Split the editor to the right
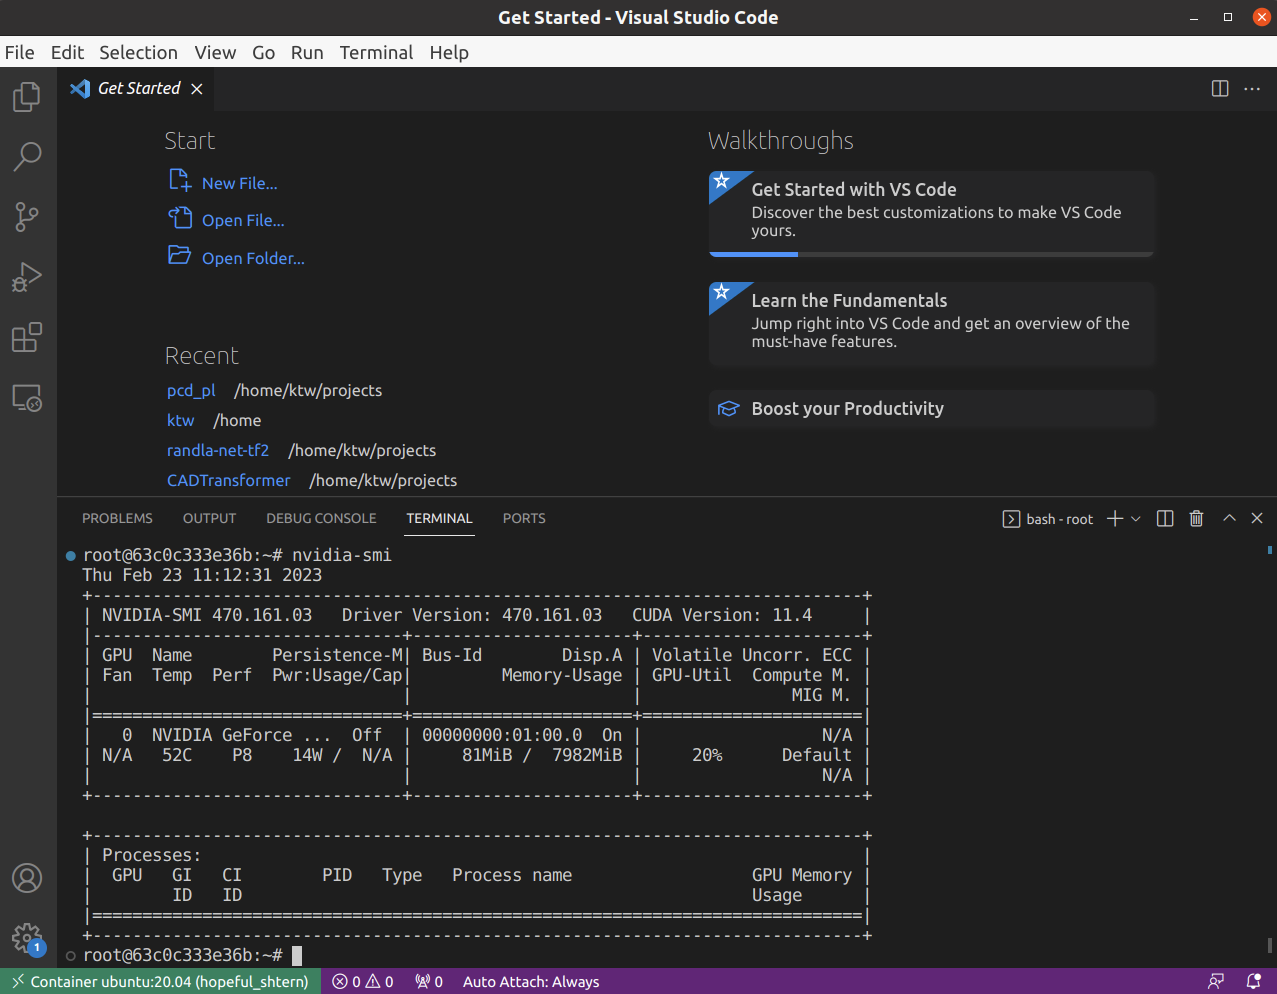 tap(1220, 88)
